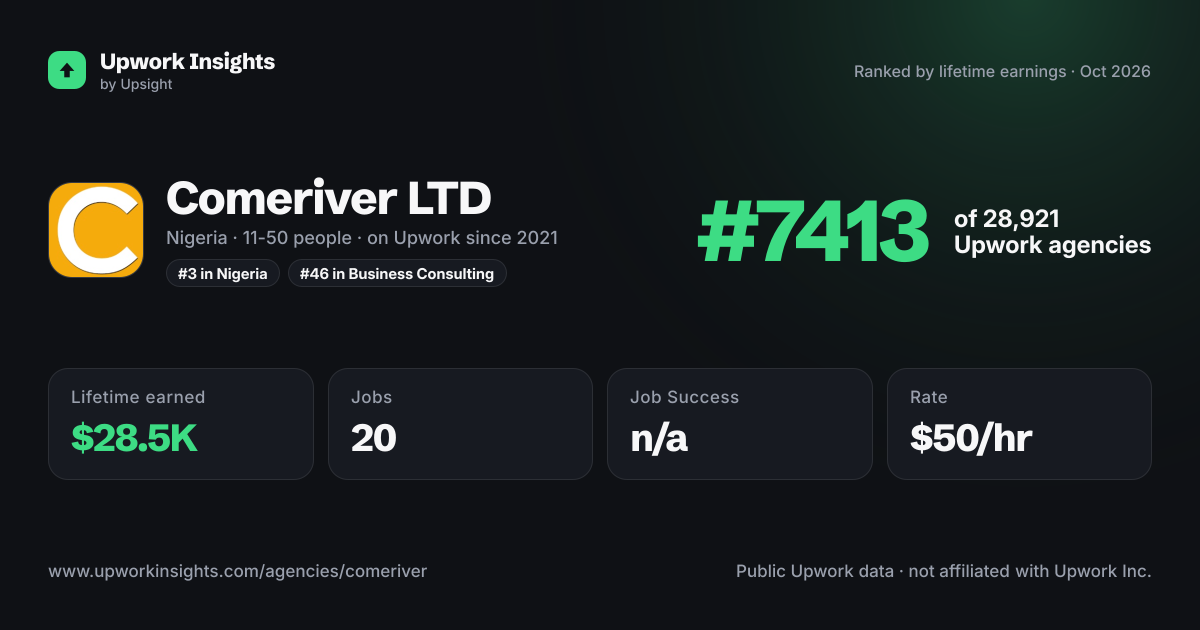Click 'Ranked by lifetime earnings · Oct 2026' text
This screenshot has height=630, width=1200.
(x=1002, y=72)
